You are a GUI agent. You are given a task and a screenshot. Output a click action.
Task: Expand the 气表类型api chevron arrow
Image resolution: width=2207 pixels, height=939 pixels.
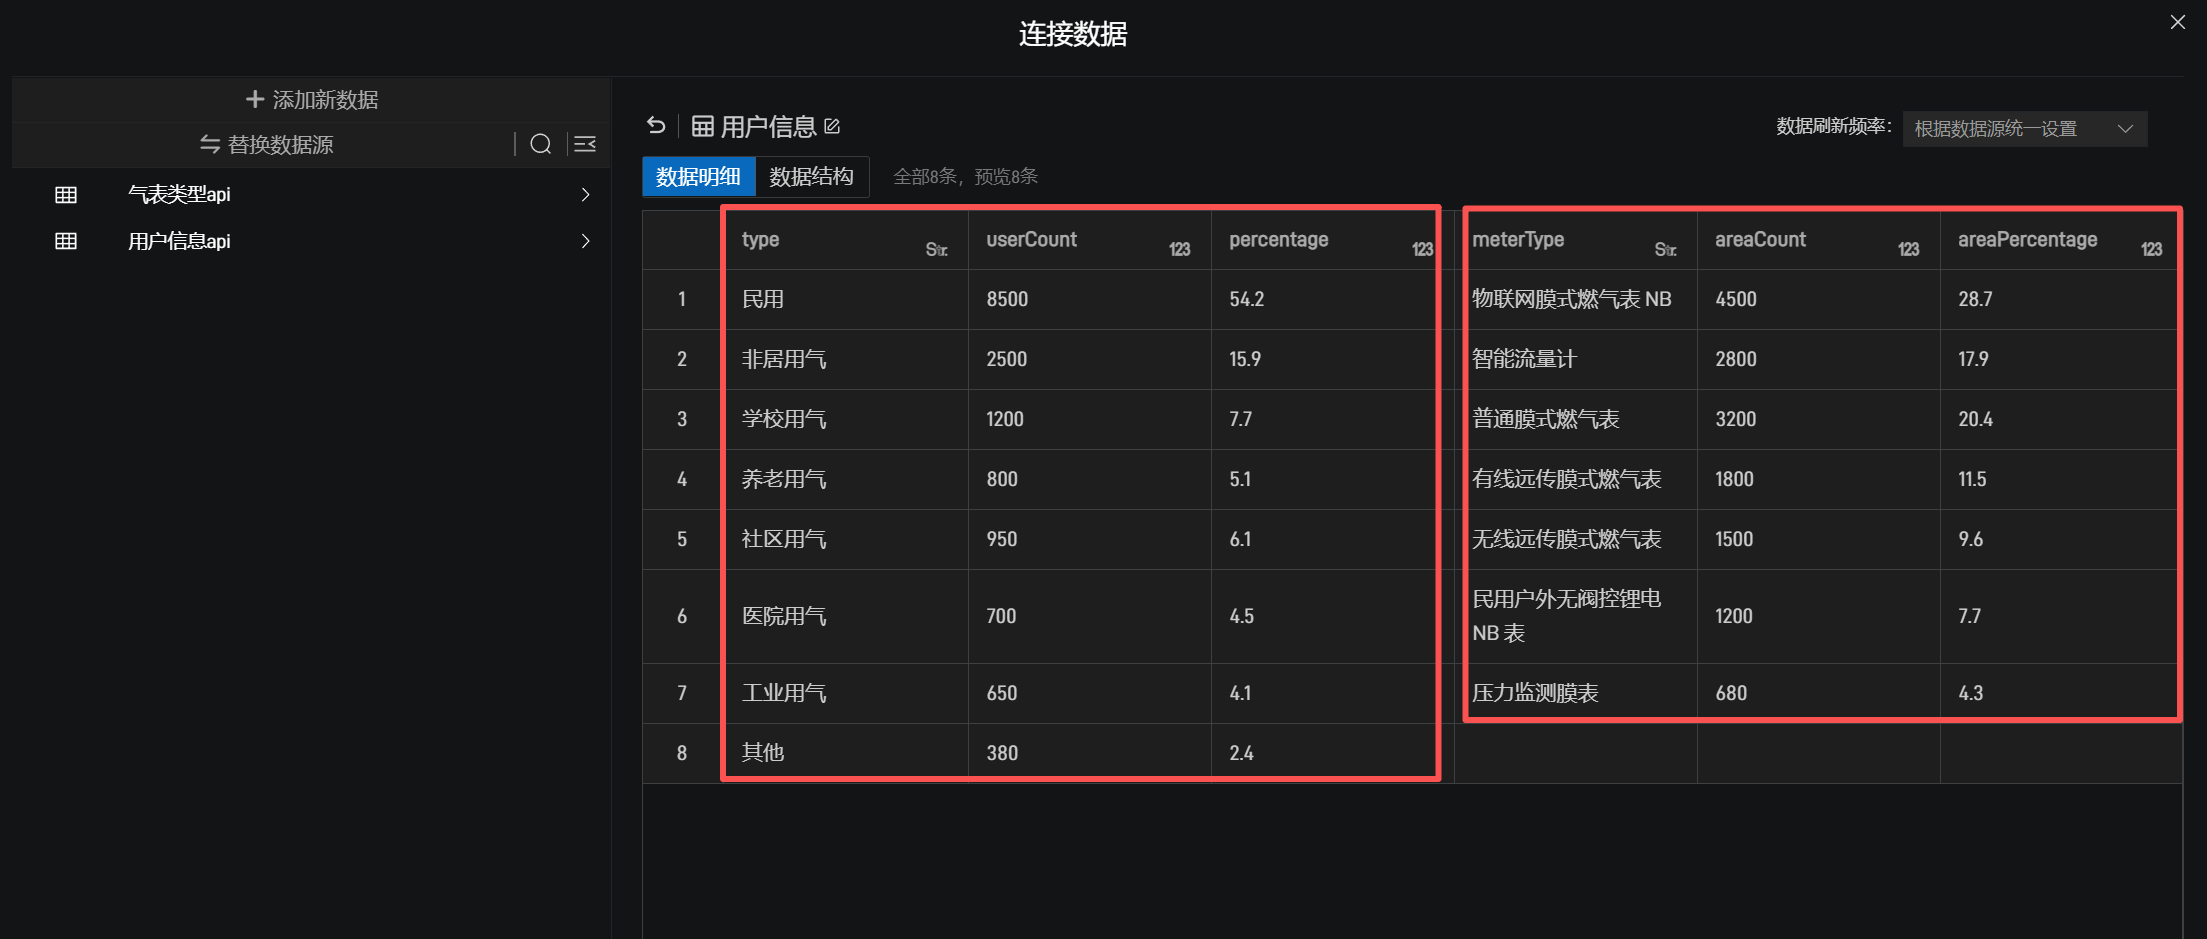point(585,195)
